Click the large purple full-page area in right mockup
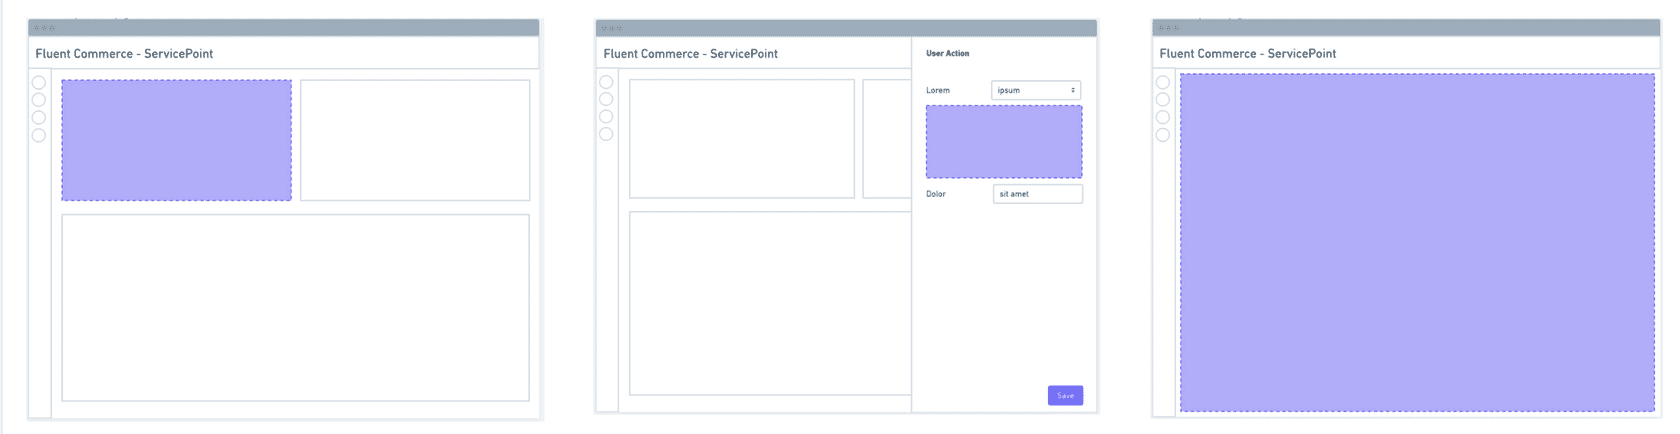This screenshot has height=434, width=1680. pos(1416,242)
